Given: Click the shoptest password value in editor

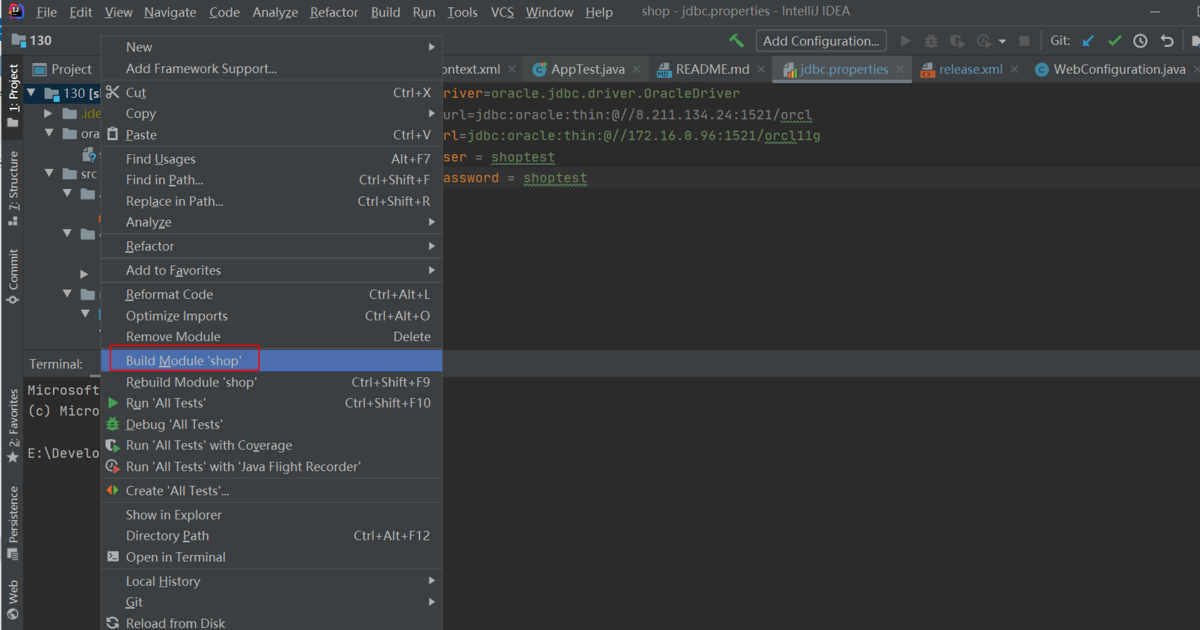Looking at the screenshot, I should point(555,179).
